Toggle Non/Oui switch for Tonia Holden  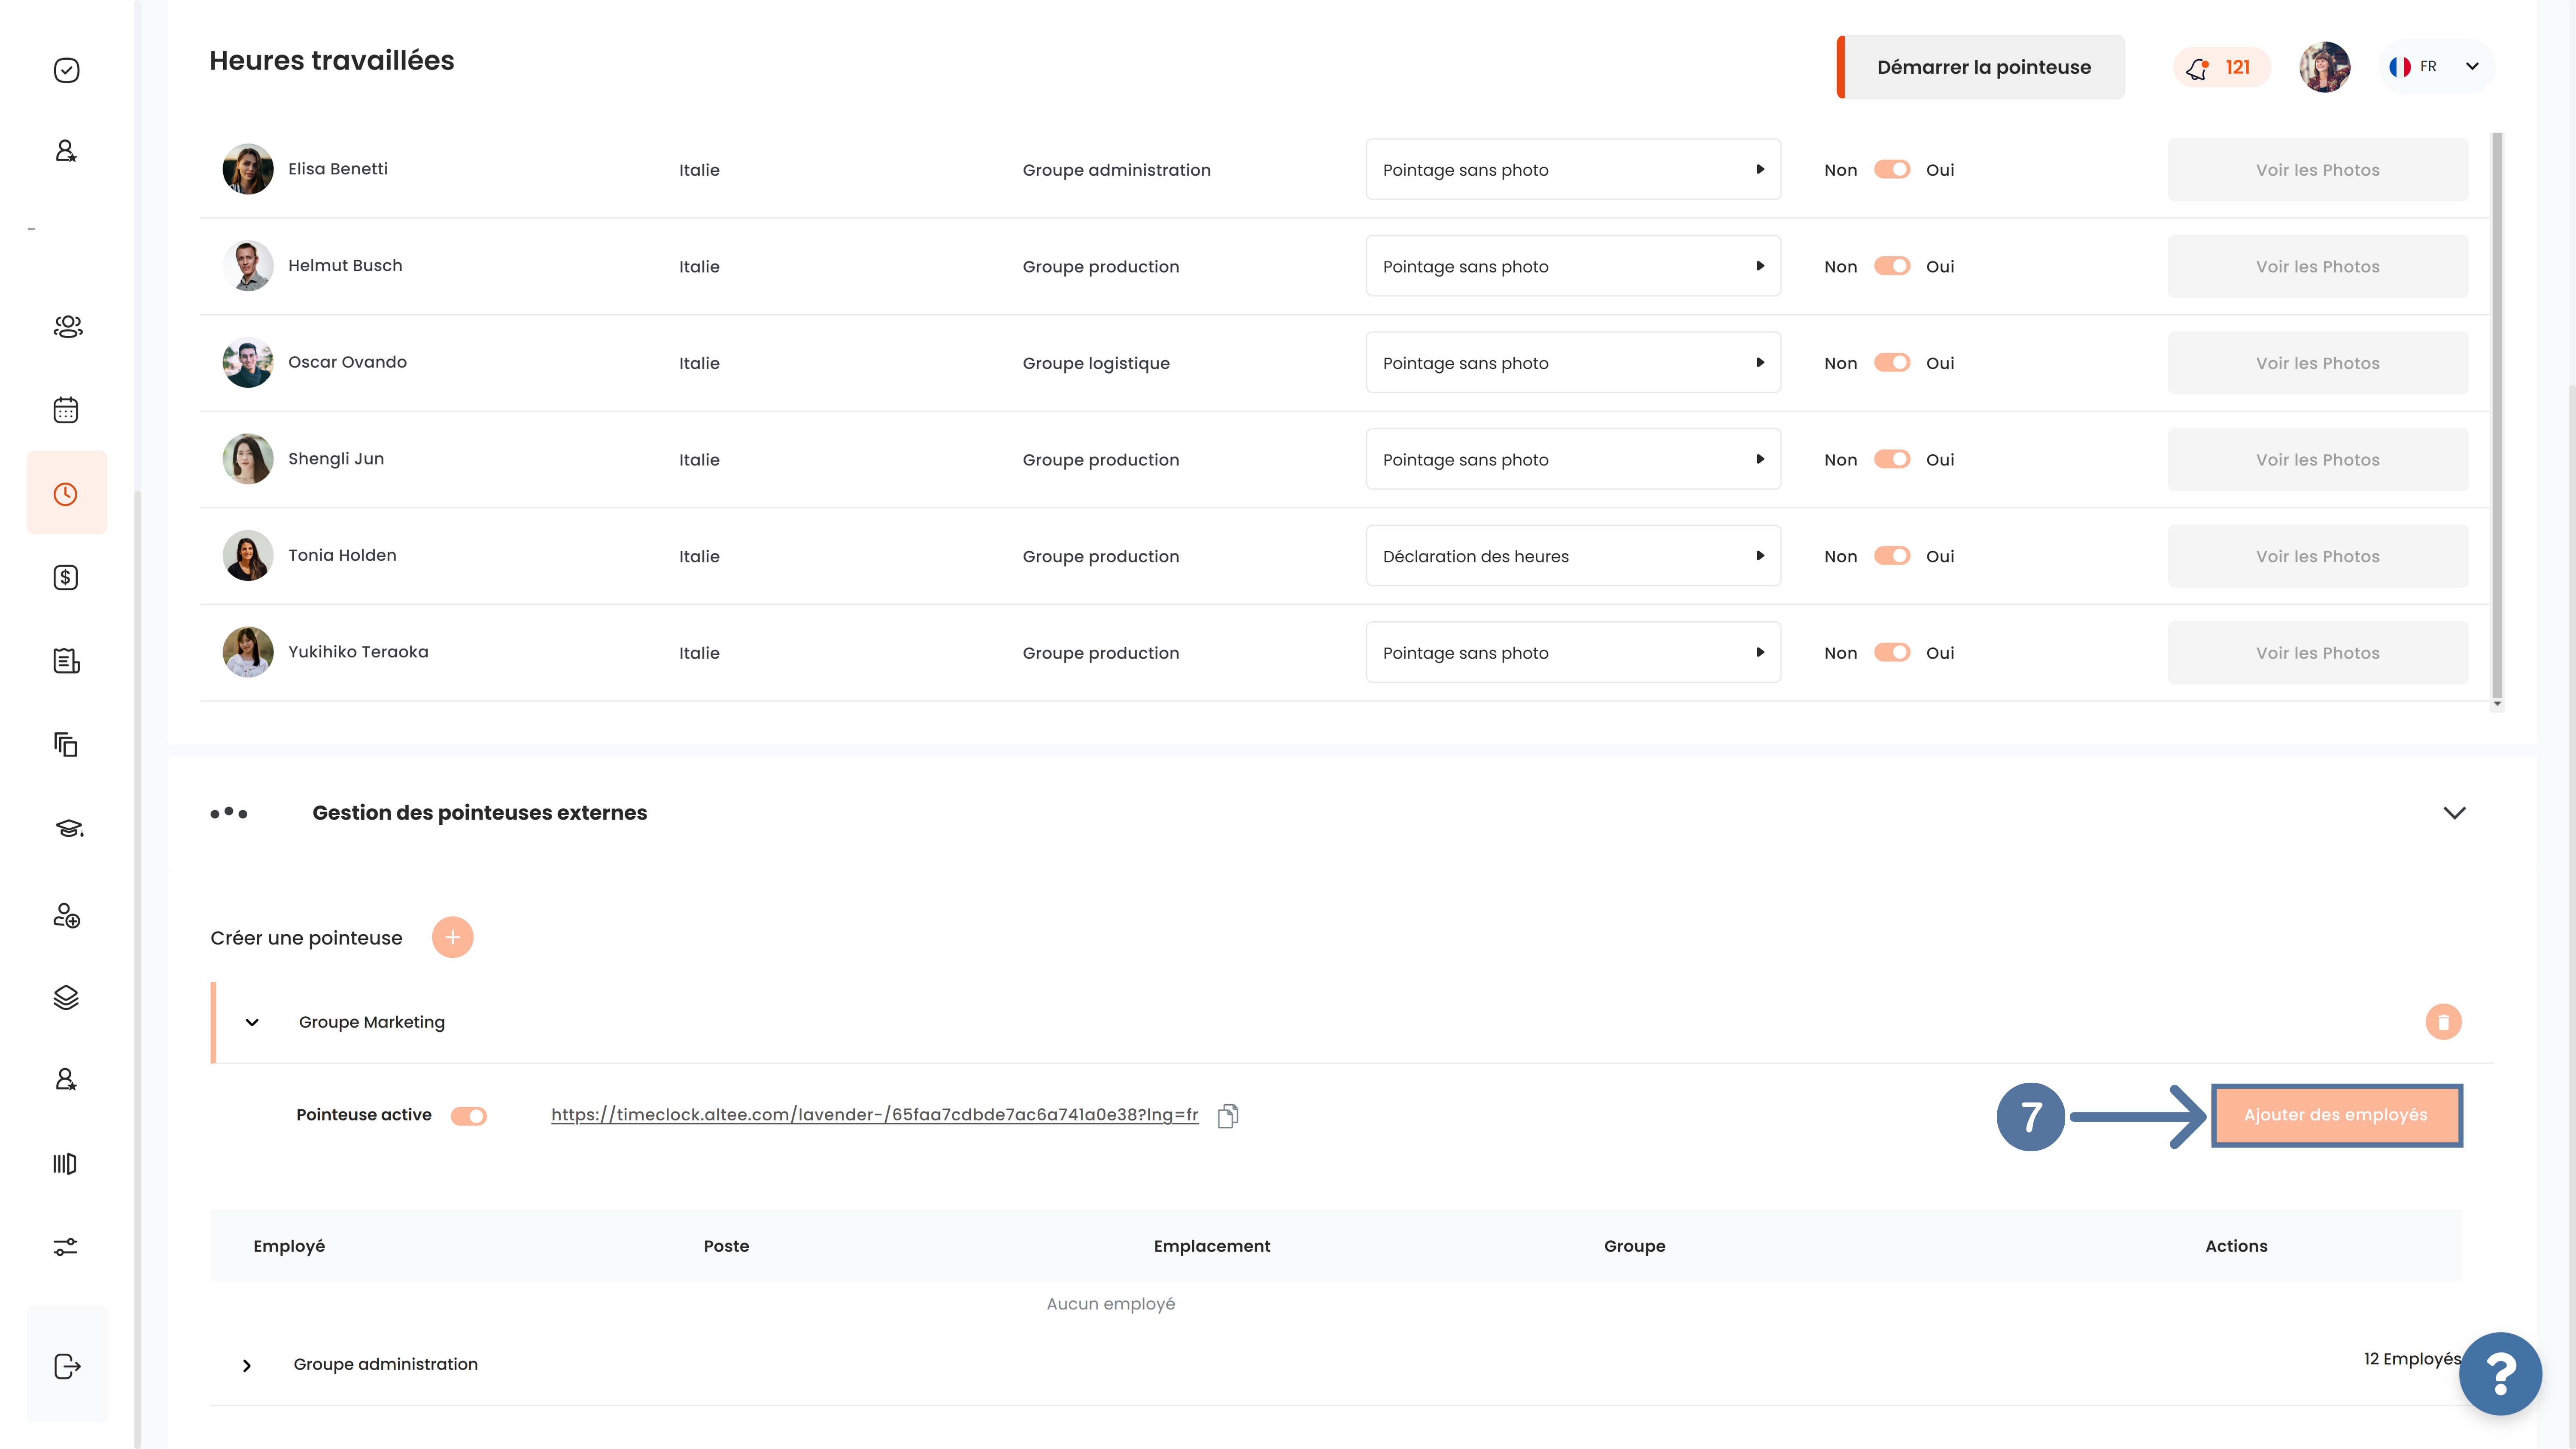coord(1892,556)
